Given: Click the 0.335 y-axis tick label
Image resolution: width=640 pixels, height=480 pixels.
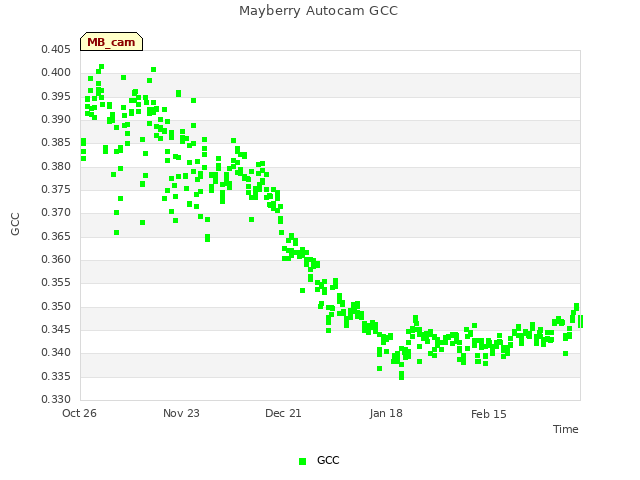Looking at the screenshot, I should coord(56,376).
